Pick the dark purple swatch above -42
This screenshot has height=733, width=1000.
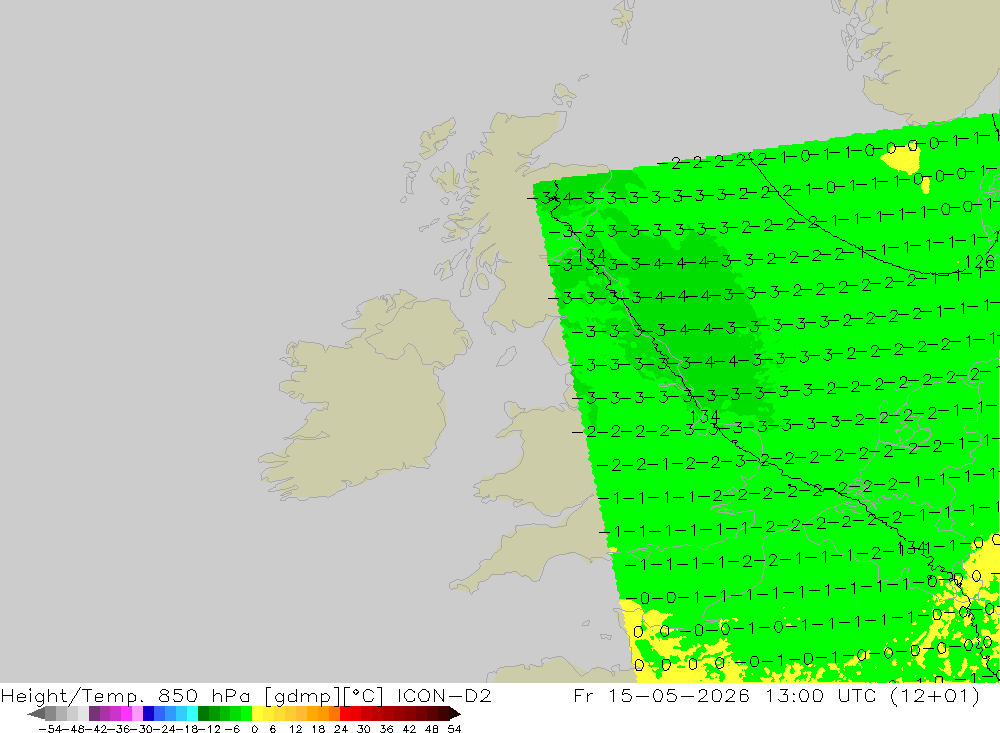click(94, 713)
